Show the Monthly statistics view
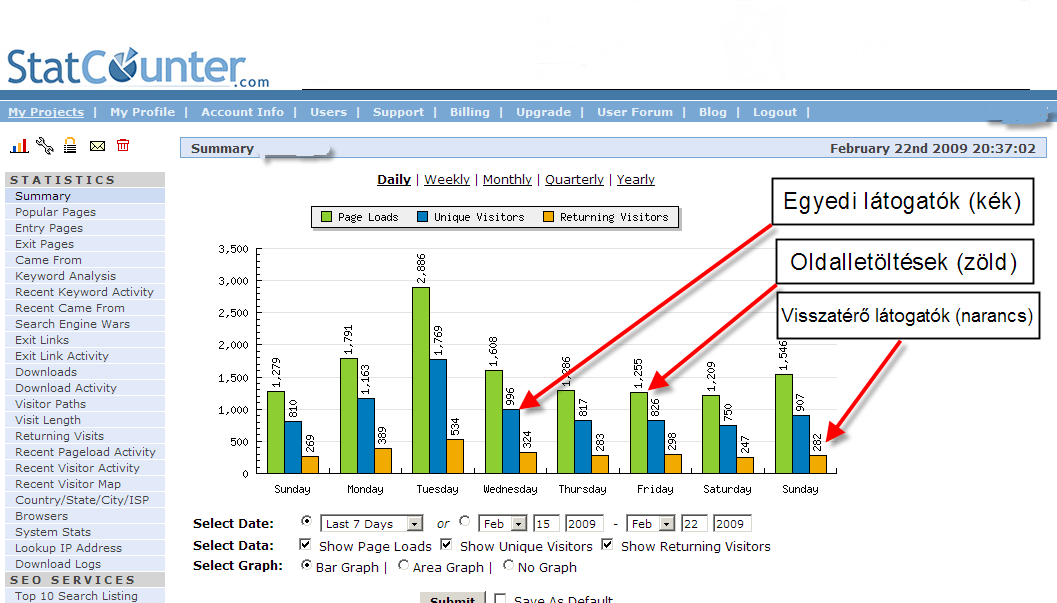 coord(507,179)
